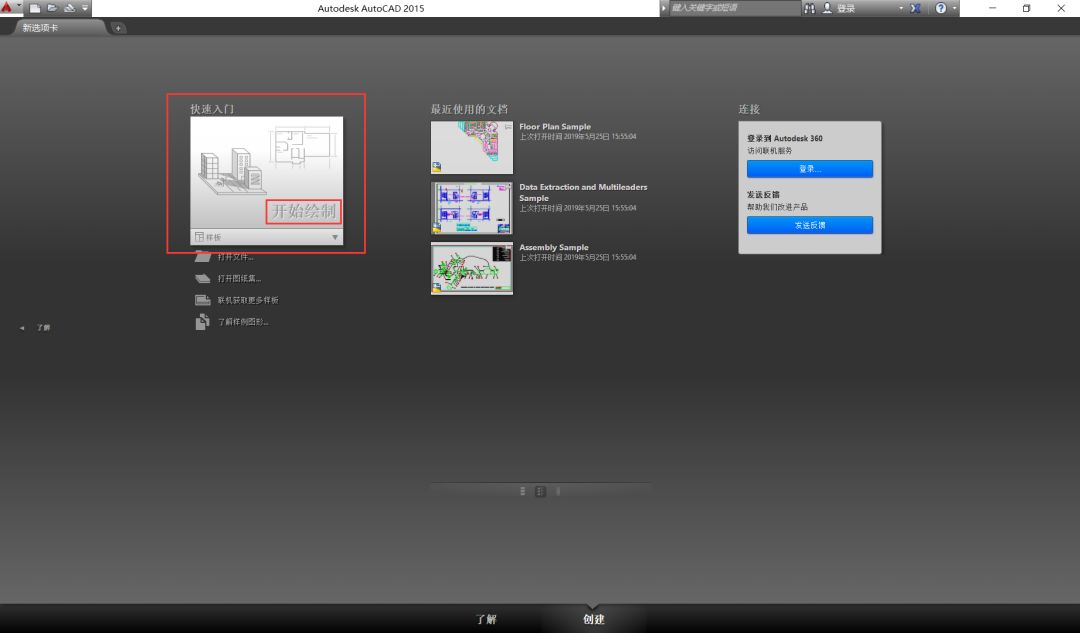Click the 了解样例图形 document icon
The width and height of the screenshot is (1080, 633).
pos(202,322)
